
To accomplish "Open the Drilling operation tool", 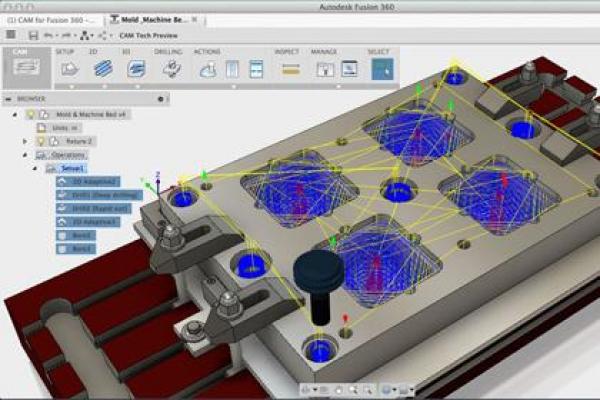I will coord(171,69).
